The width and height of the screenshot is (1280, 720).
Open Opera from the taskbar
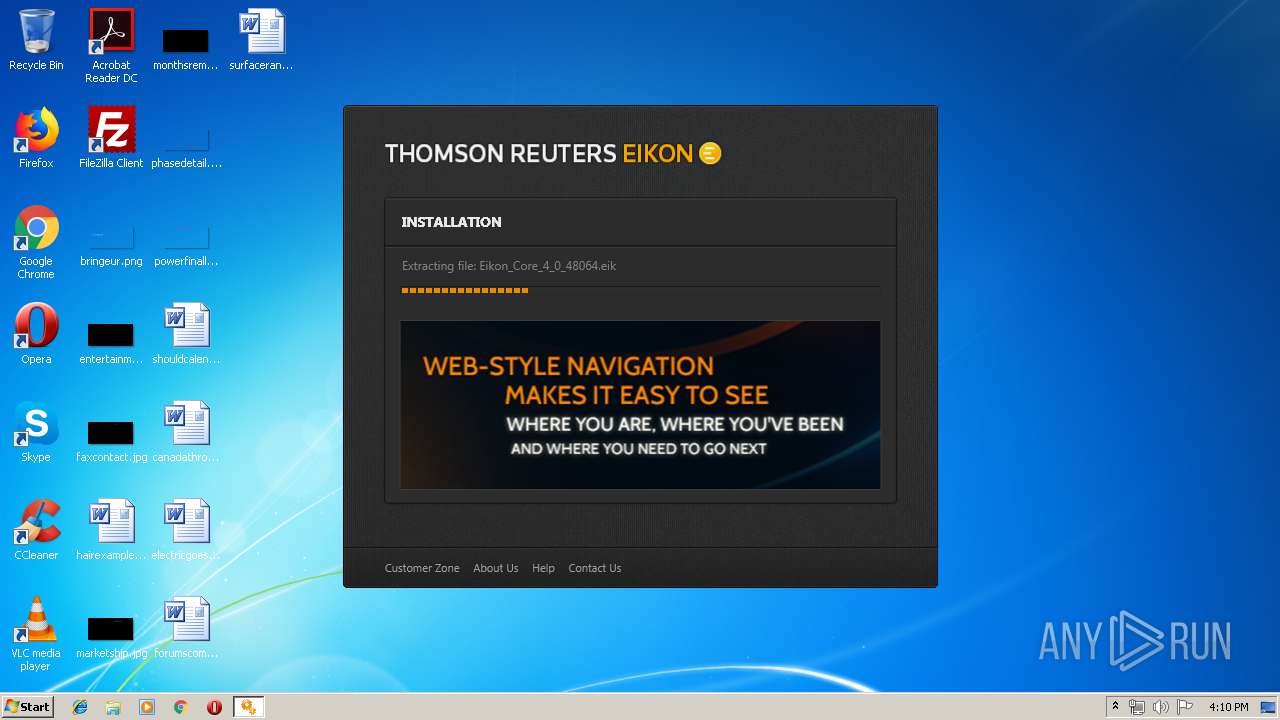214,707
